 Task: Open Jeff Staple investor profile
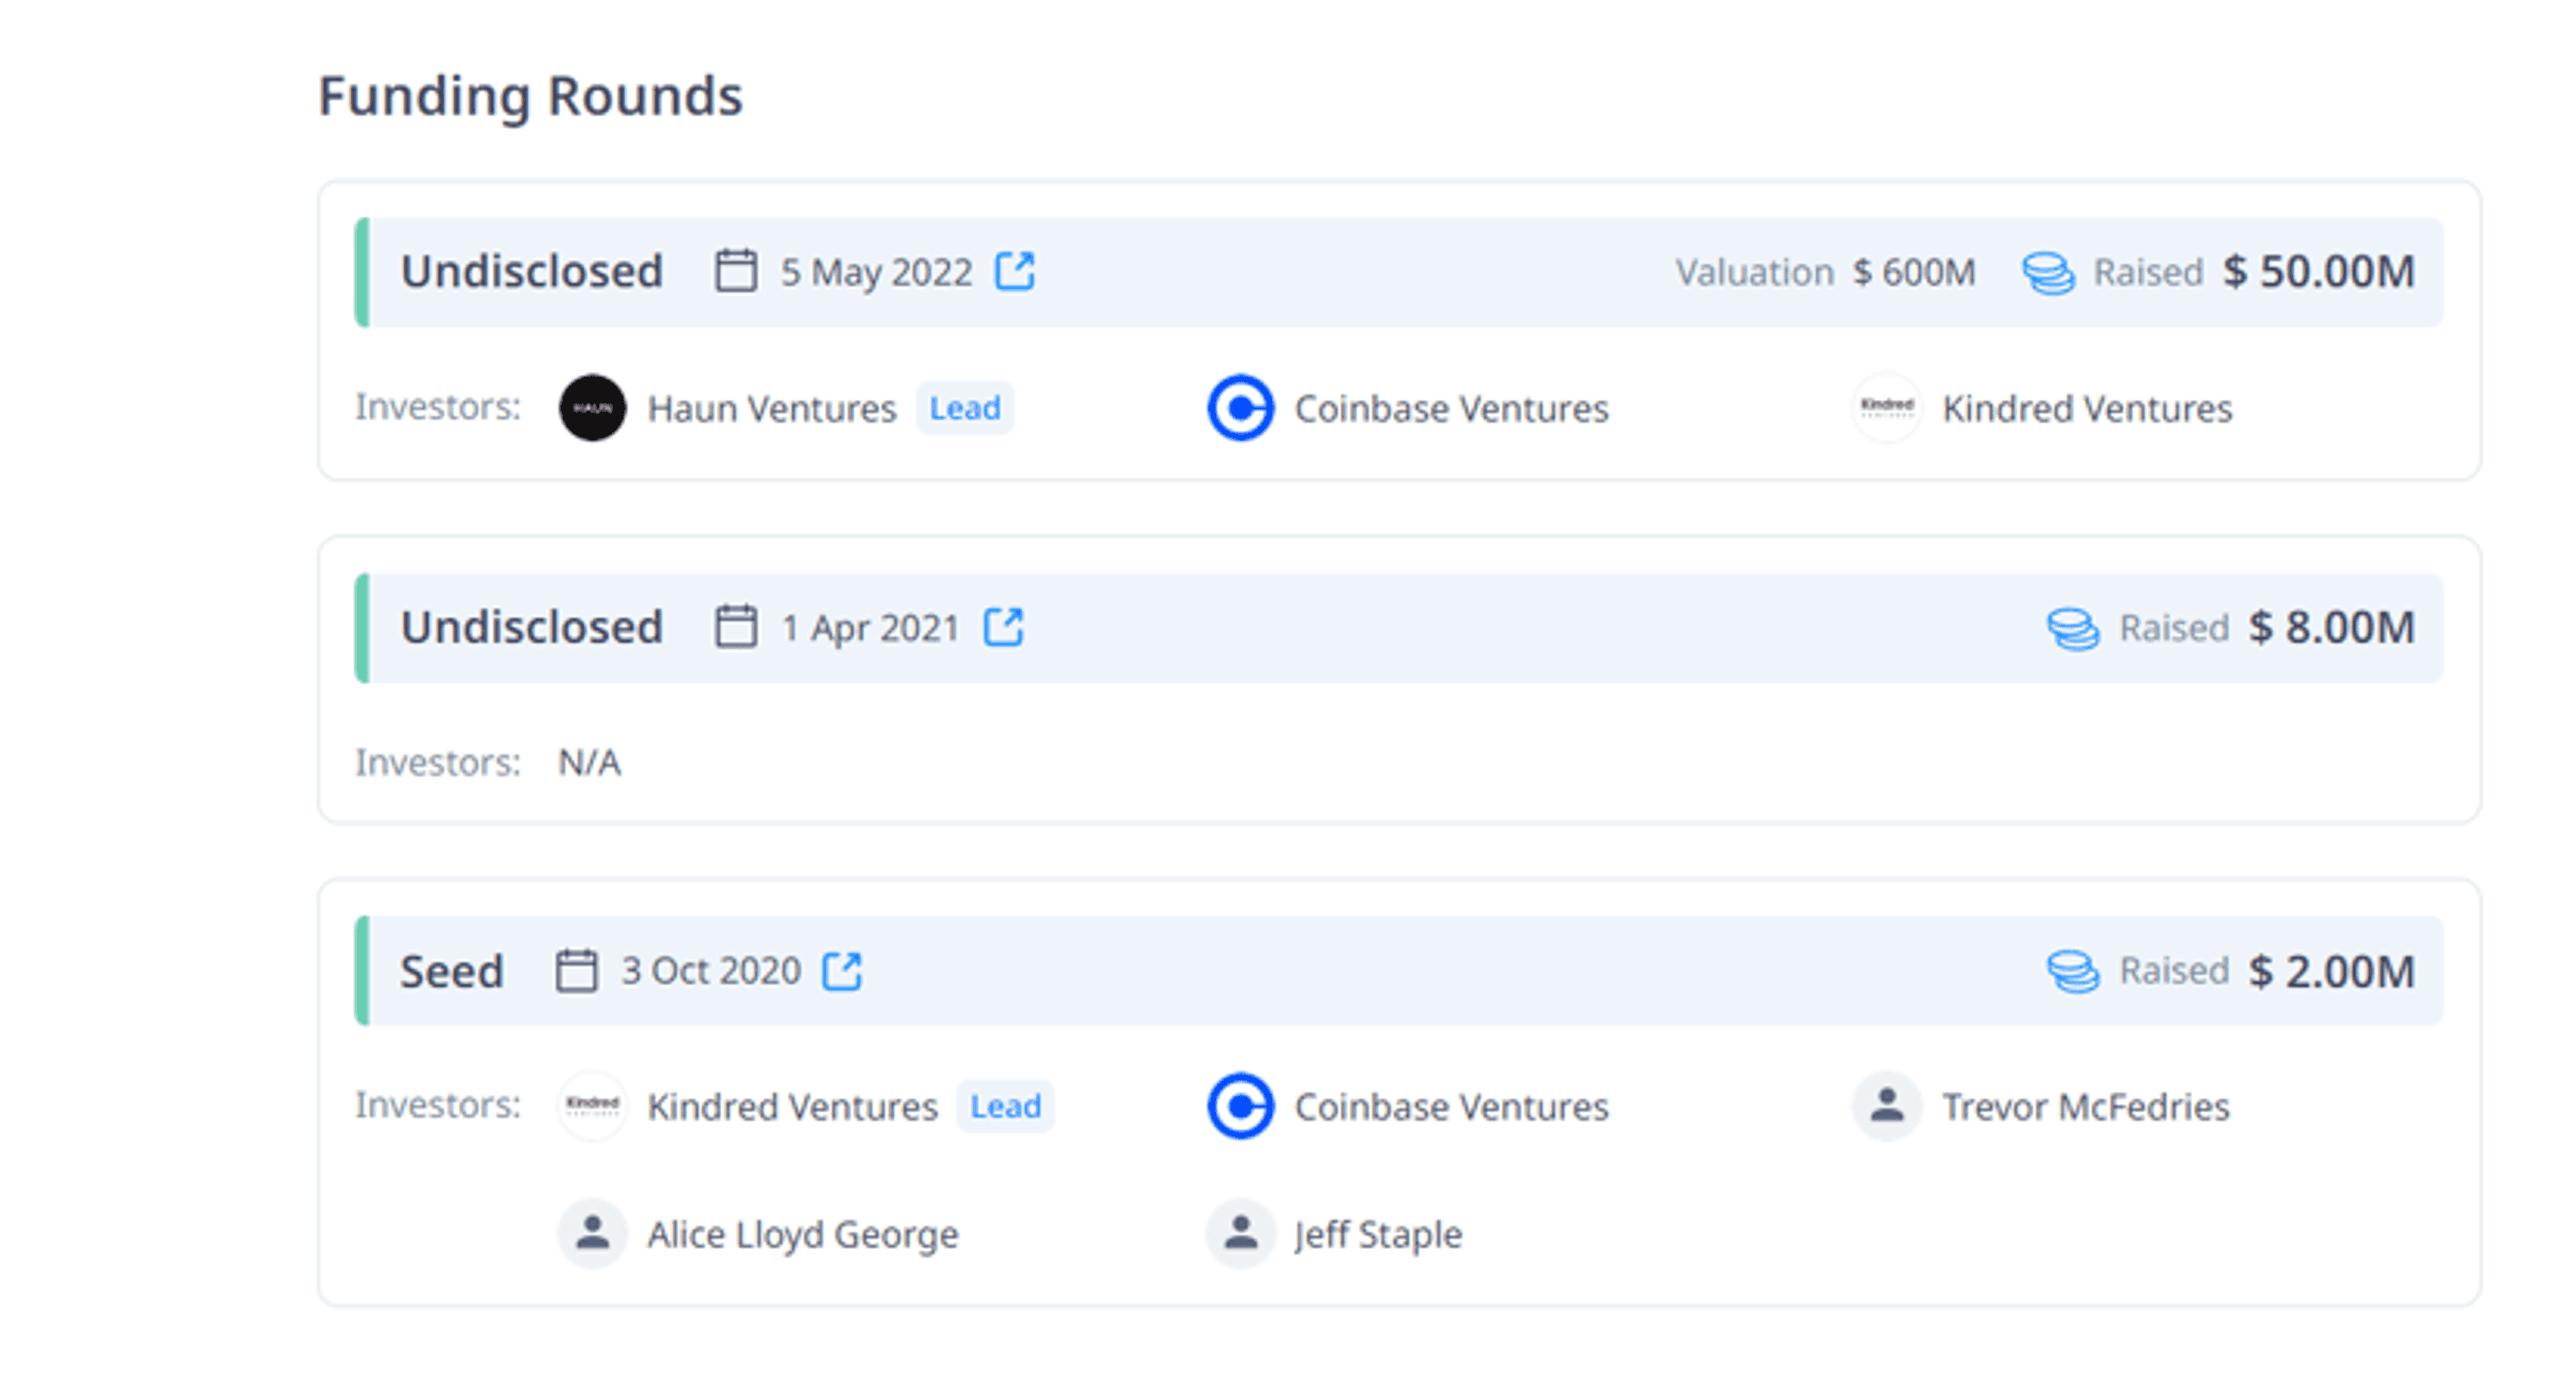(1377, 1233)
